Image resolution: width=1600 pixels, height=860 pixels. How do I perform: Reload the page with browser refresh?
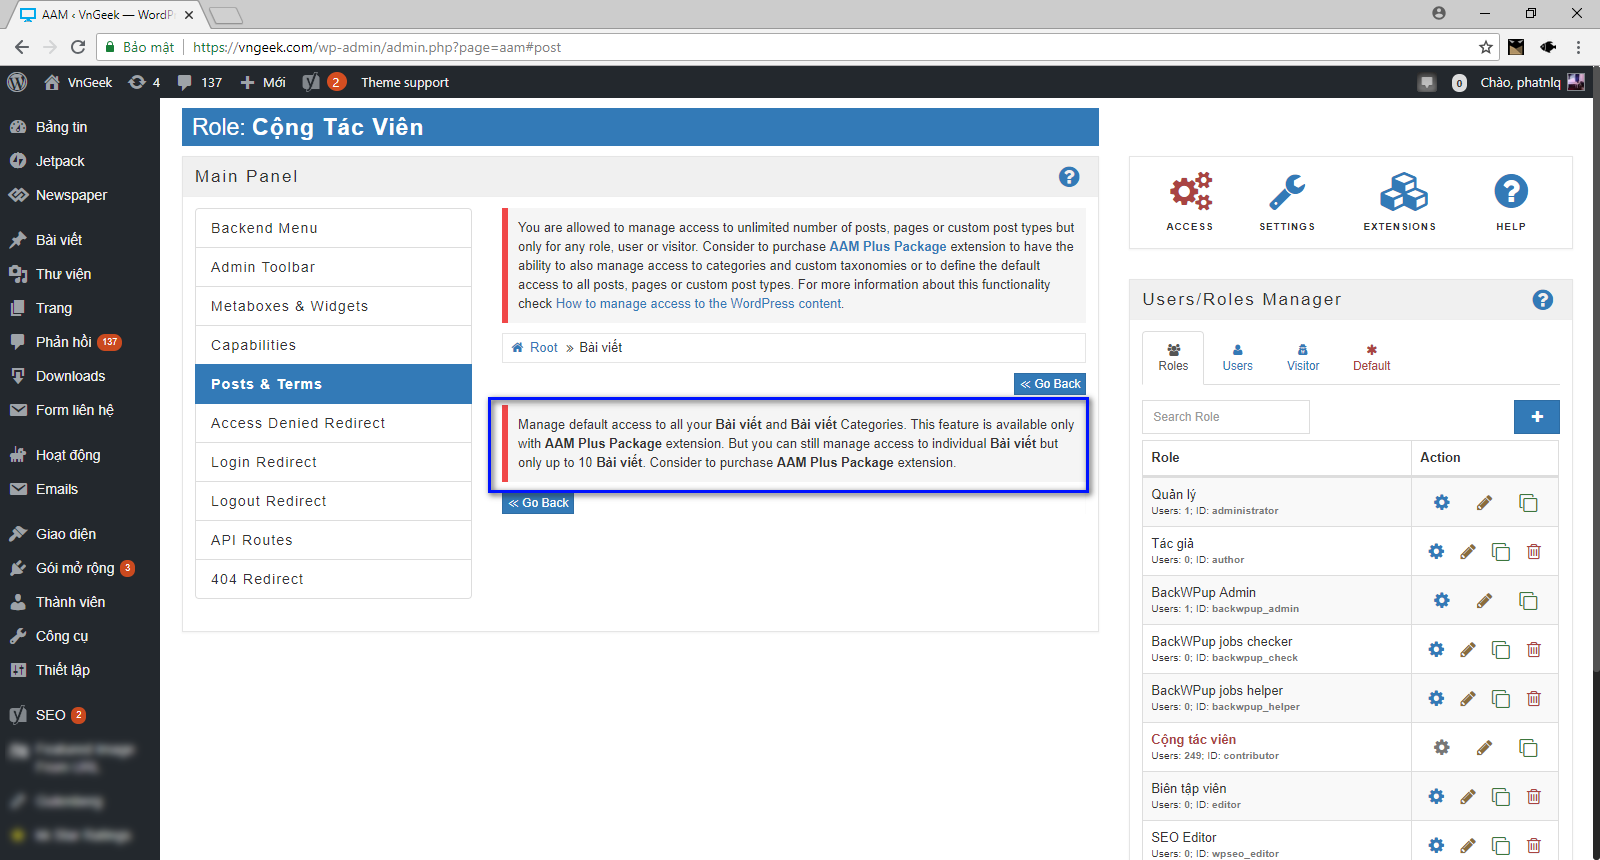tap(78, 47)
